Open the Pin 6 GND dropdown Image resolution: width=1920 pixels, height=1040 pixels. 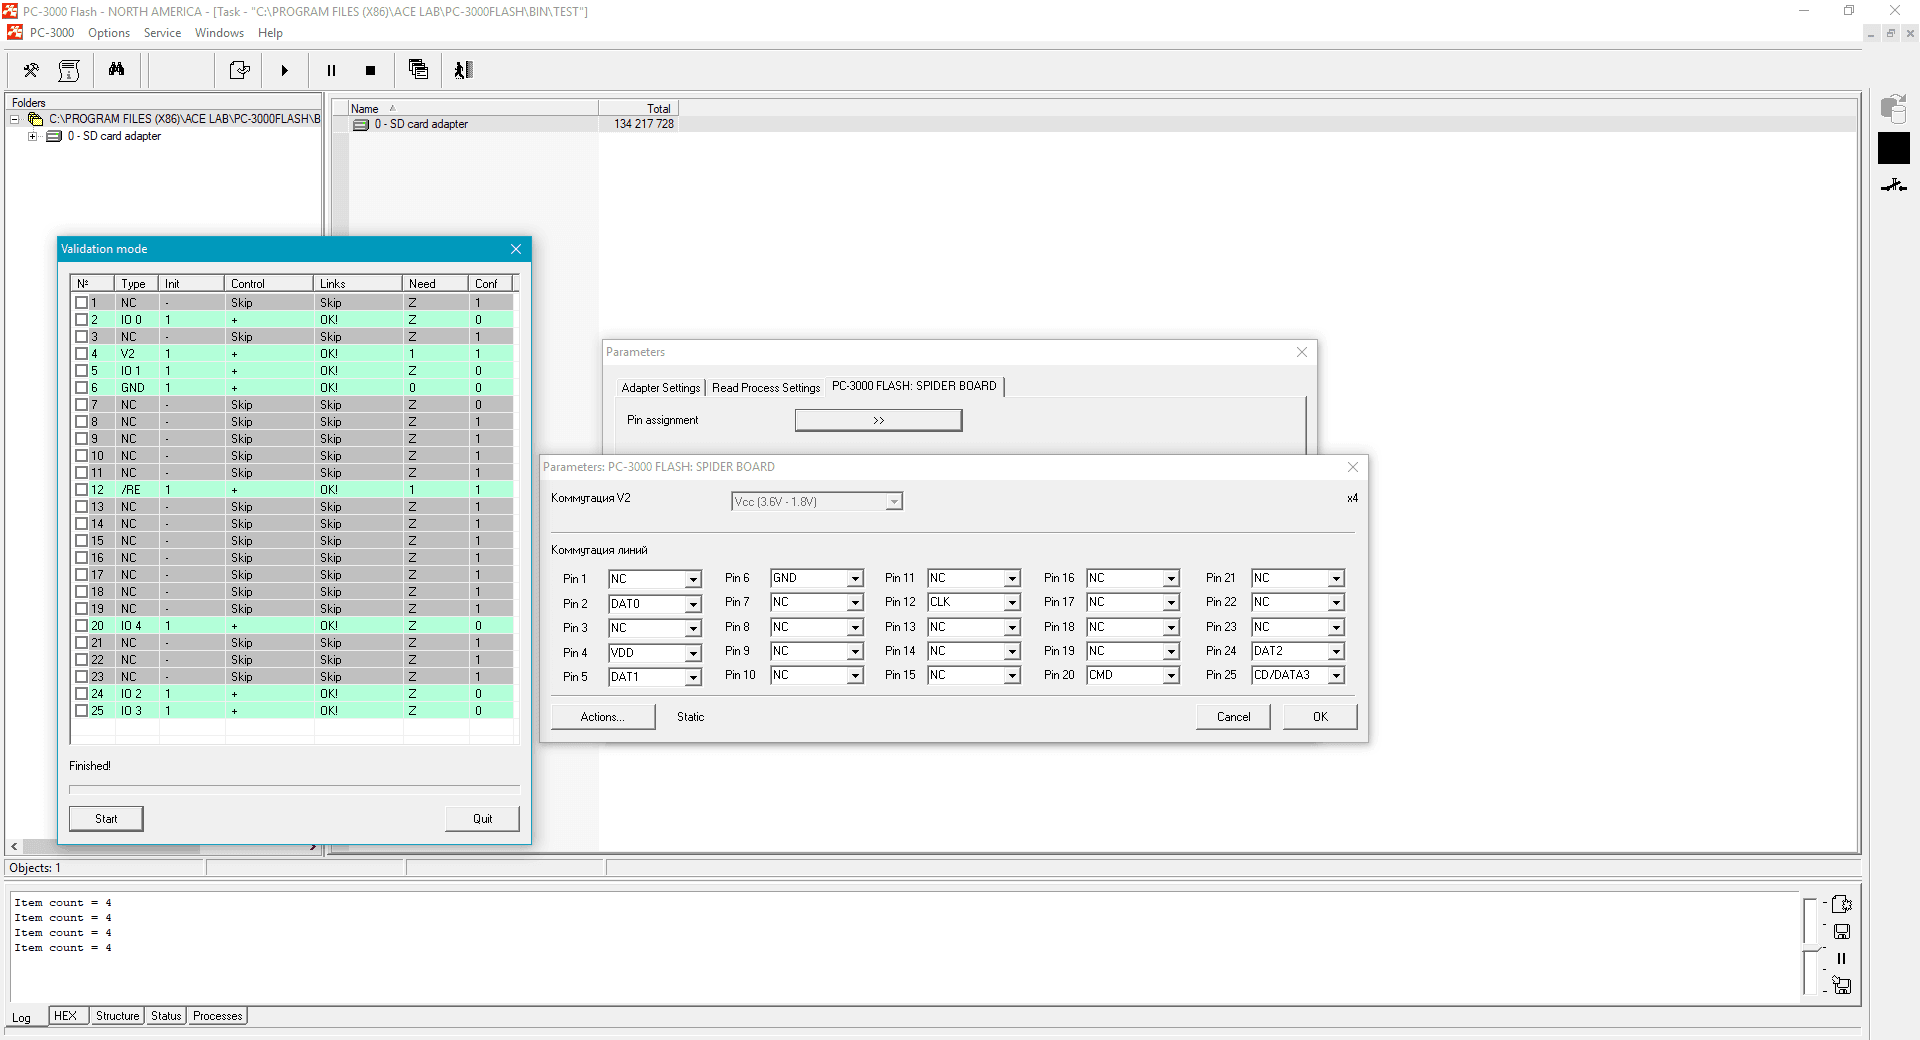[x=855, y=578]
